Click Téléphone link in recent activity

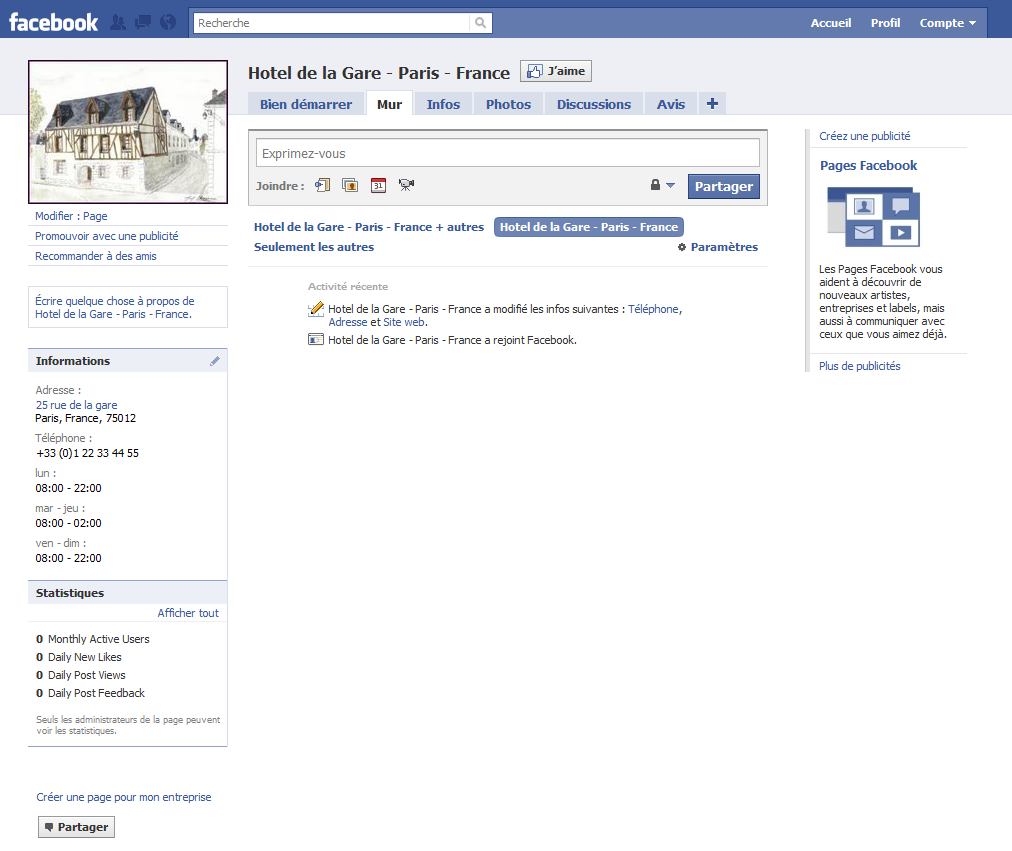coord(653,309)
